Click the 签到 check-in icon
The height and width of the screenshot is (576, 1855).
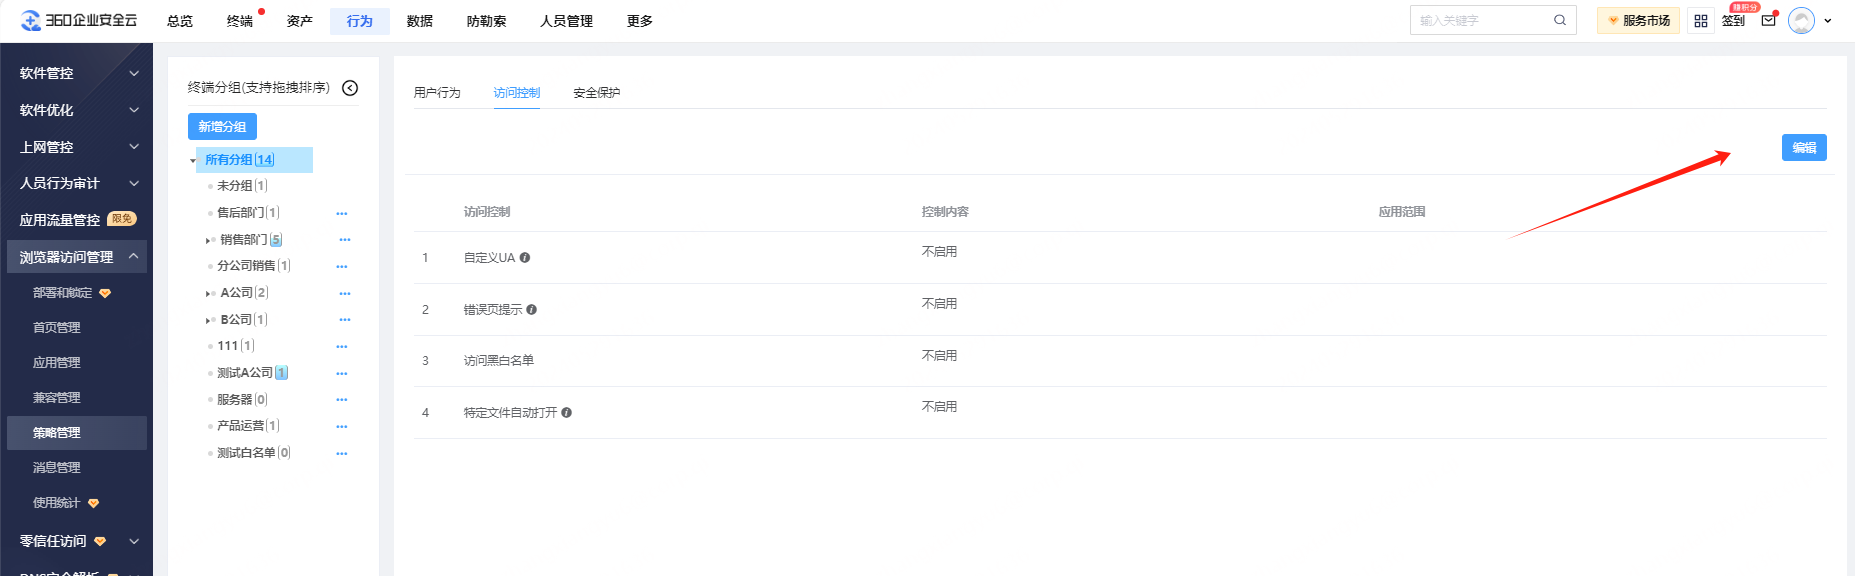1734,20
